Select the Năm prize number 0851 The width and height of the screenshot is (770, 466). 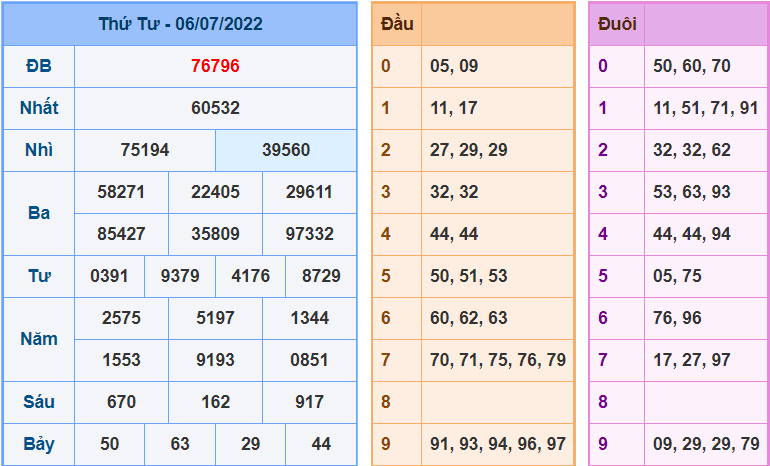point(309,360)
